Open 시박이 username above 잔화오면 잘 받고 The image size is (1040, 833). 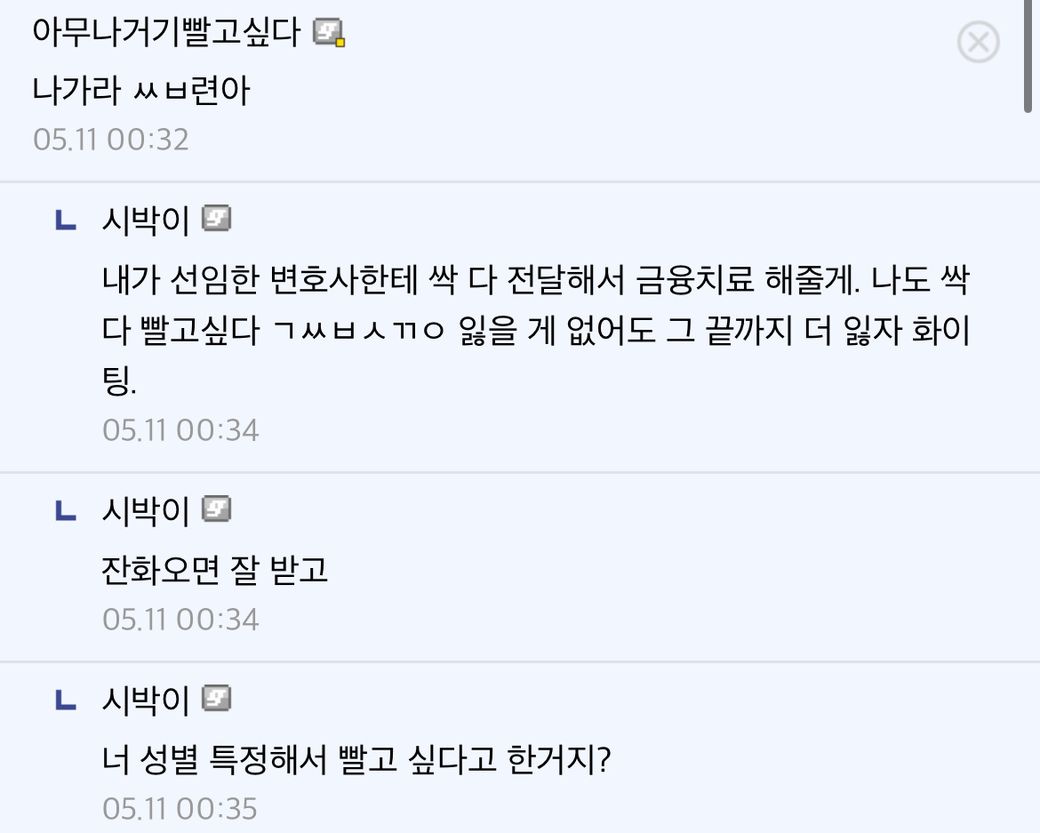146,511
